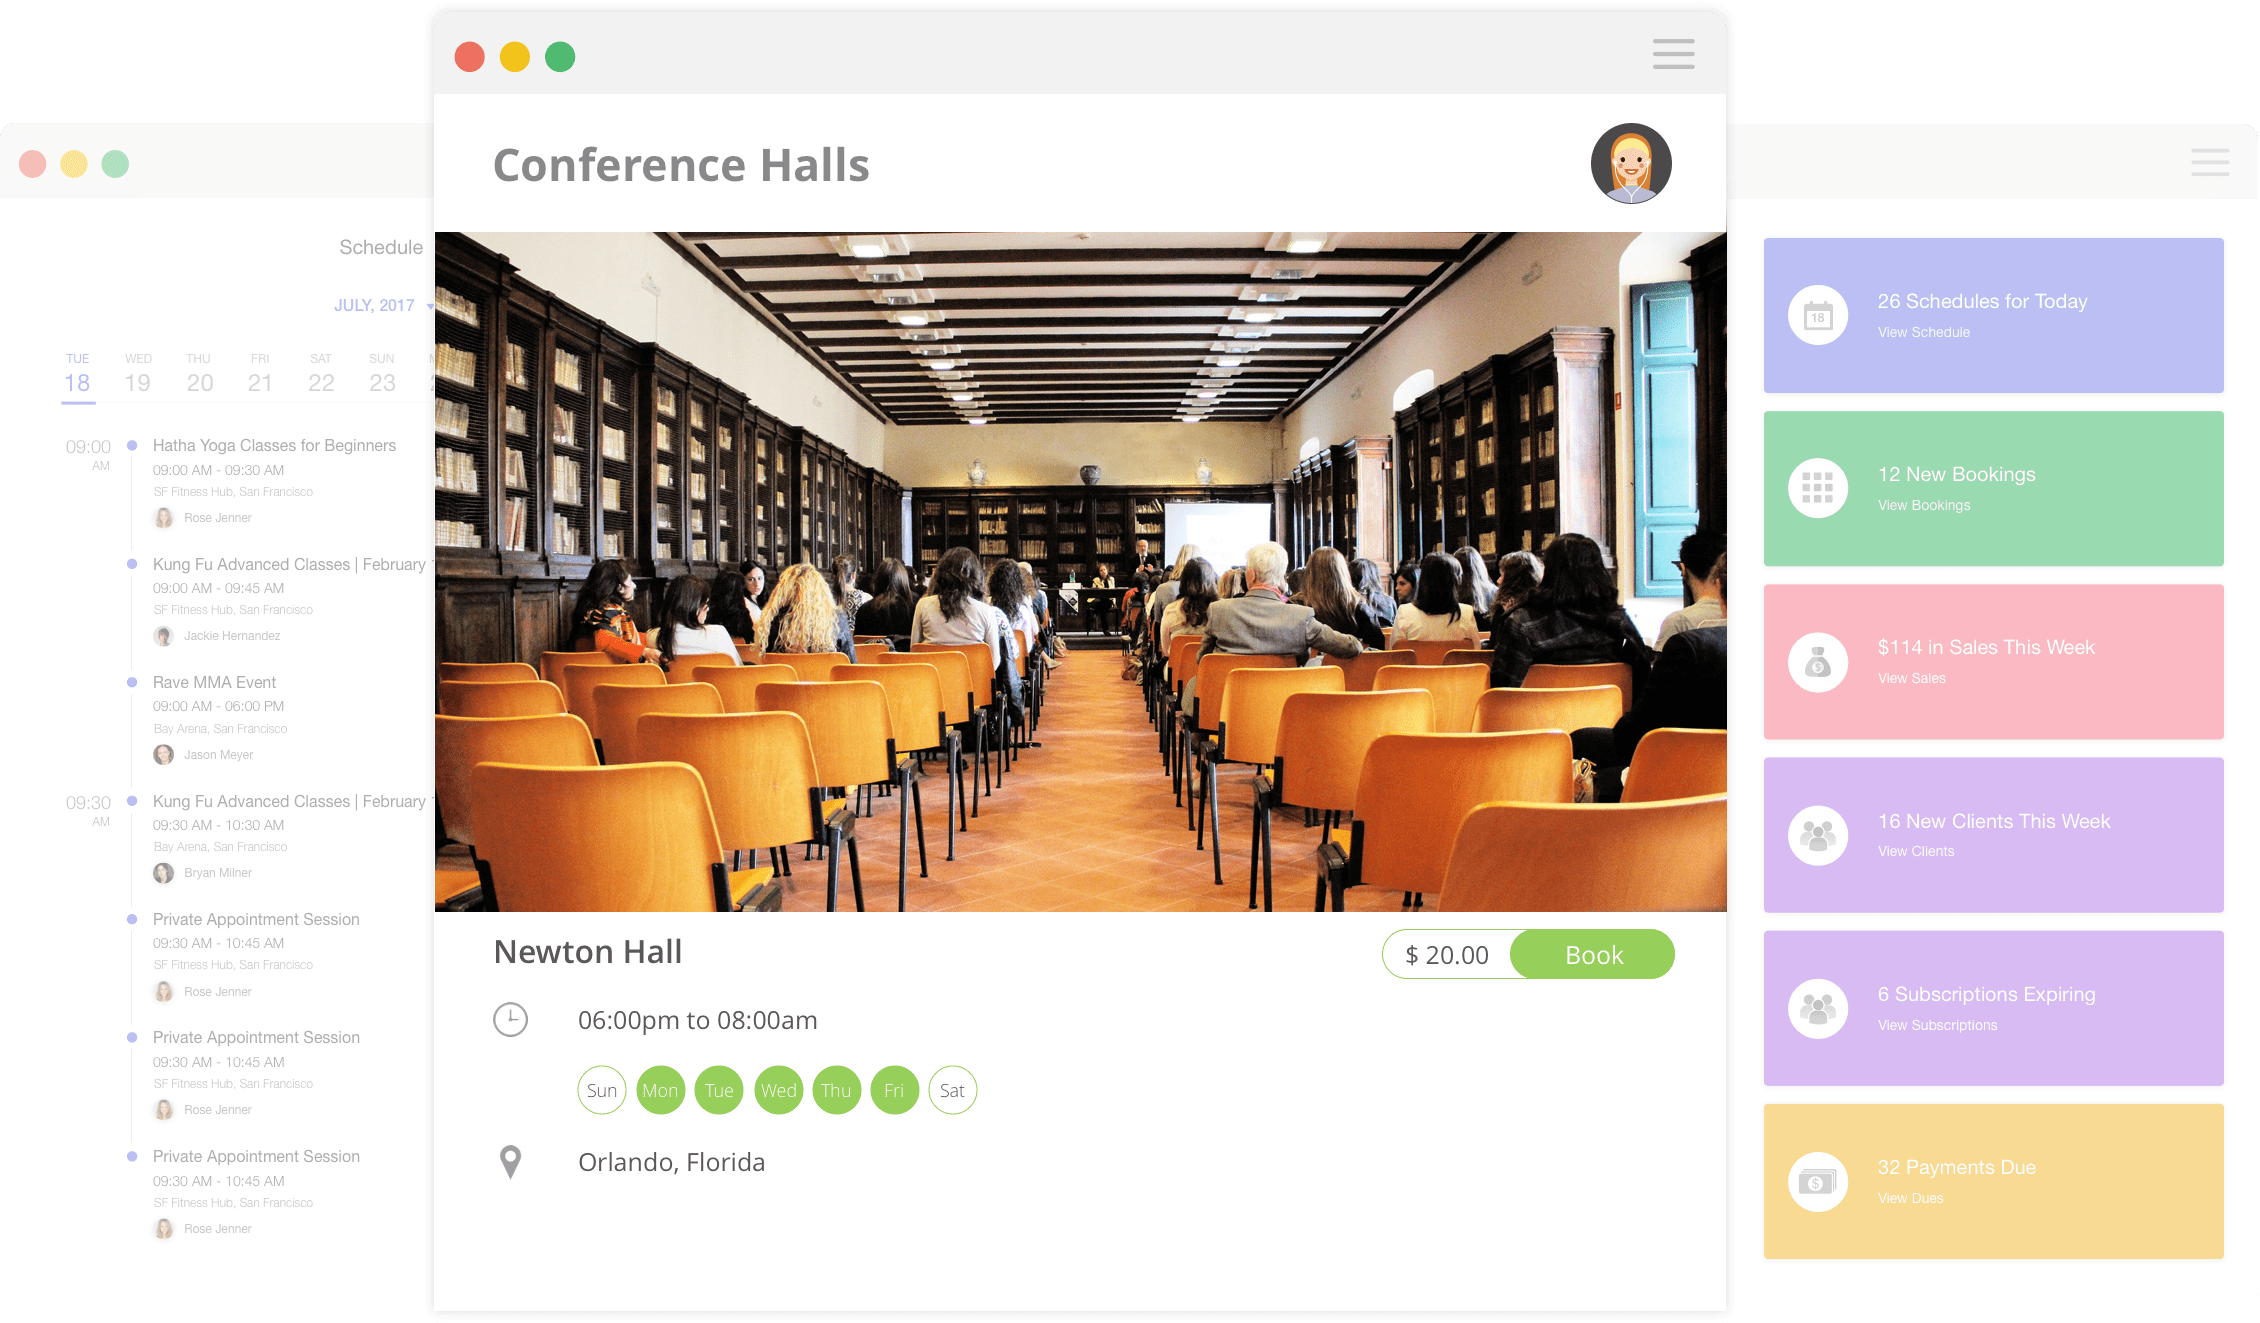
Task: Click the location pin beside Orlando, Florida
Action: pos(511,1162)
